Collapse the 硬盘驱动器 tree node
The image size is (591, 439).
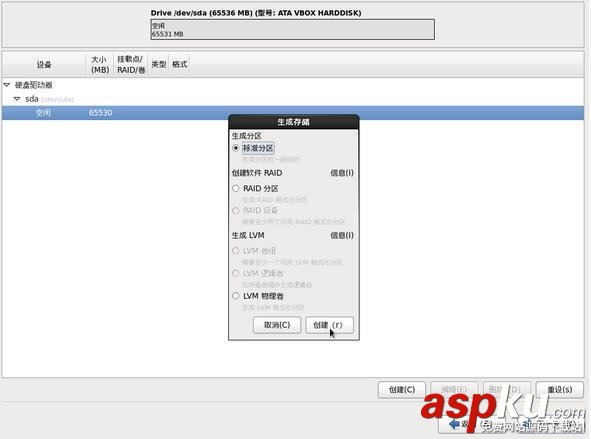point(7,85)
